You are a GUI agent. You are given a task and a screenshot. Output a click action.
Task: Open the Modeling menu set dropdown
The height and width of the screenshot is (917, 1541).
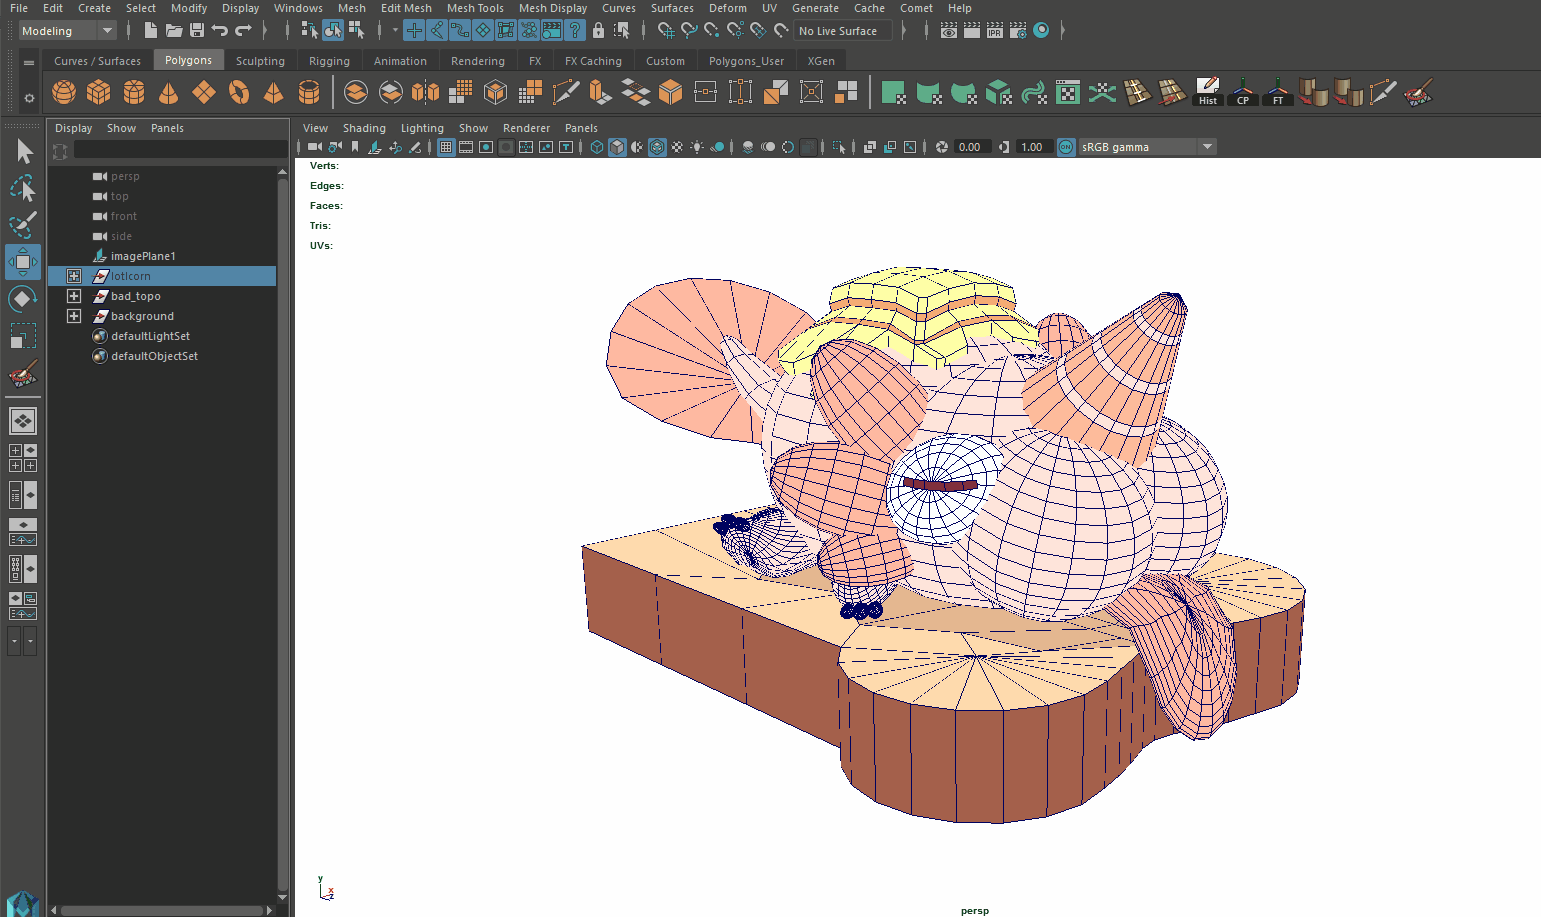[x=68, y=31]
